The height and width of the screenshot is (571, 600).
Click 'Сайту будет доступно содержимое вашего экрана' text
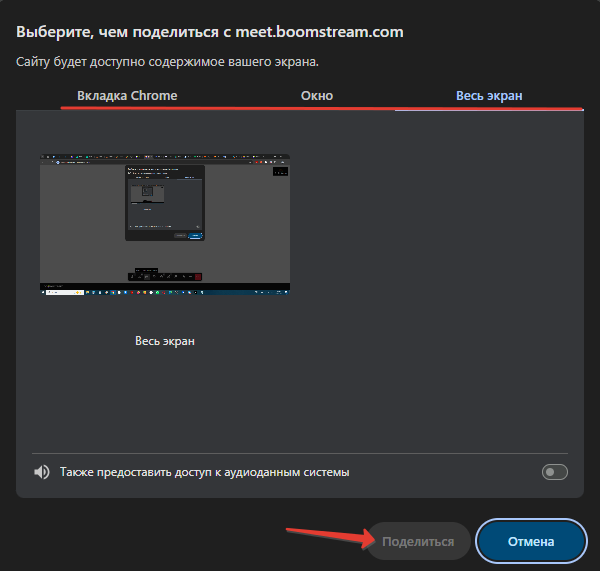tap(167, 62)
